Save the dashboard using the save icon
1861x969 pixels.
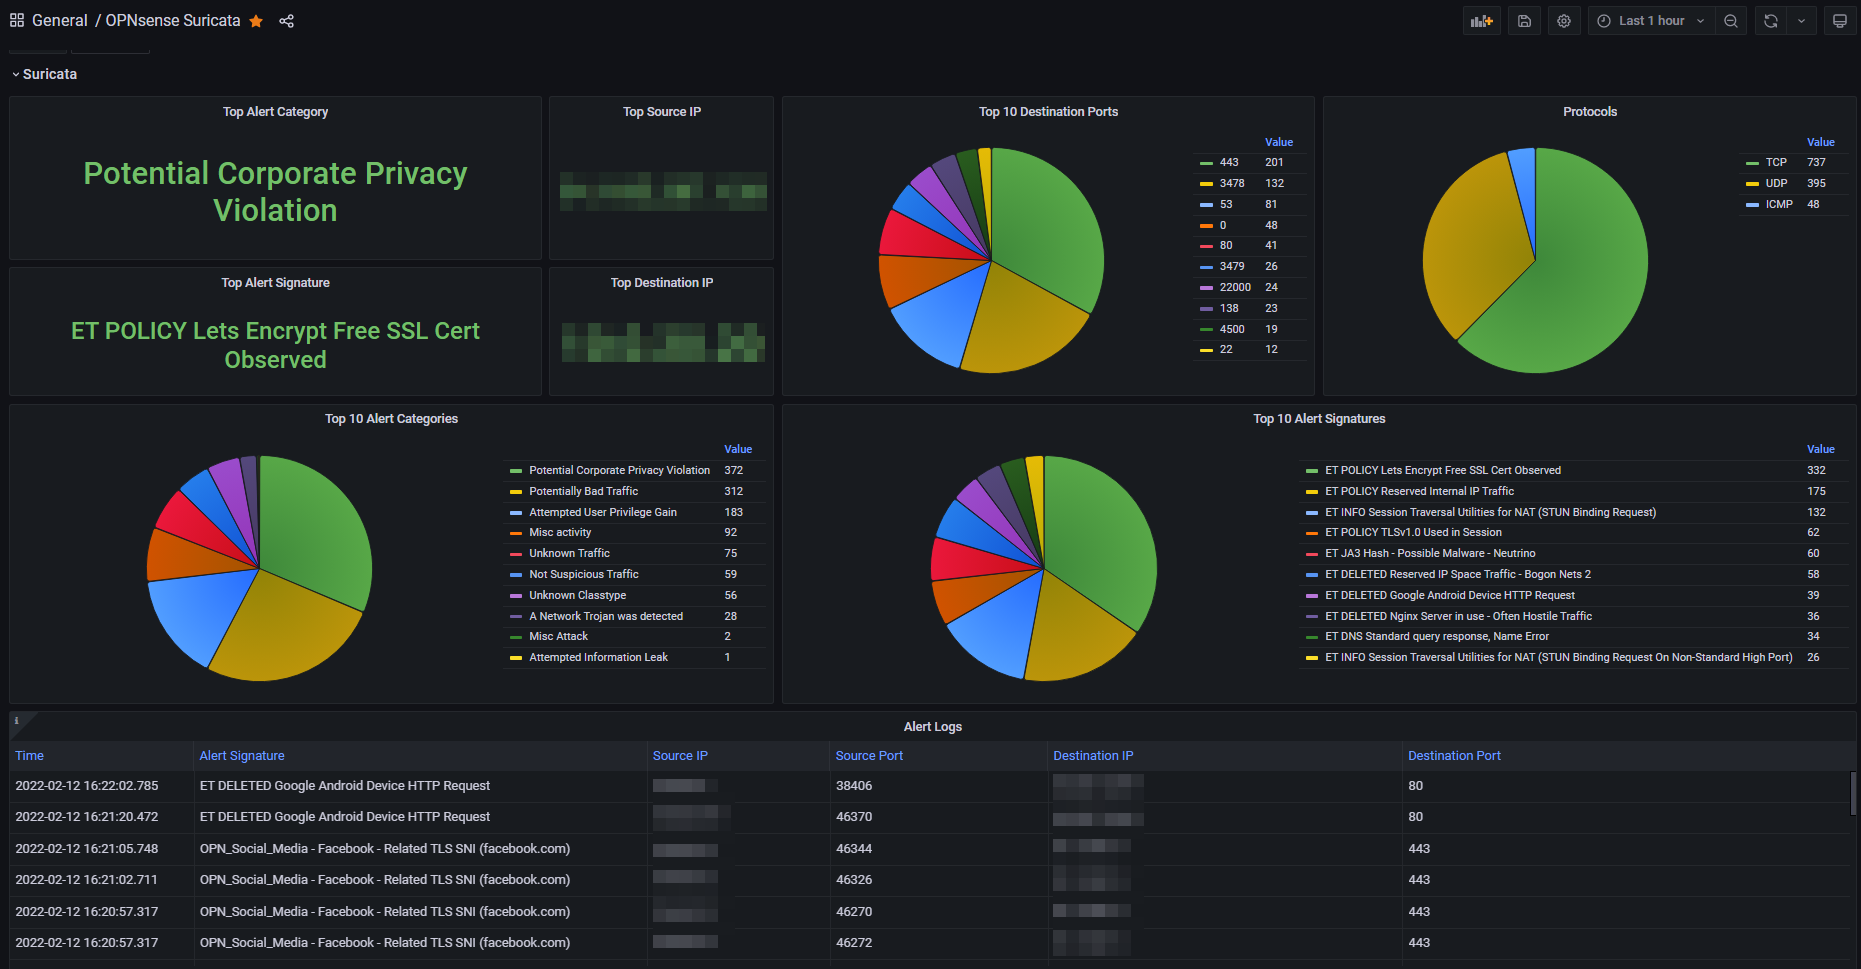coord(1523,20)
